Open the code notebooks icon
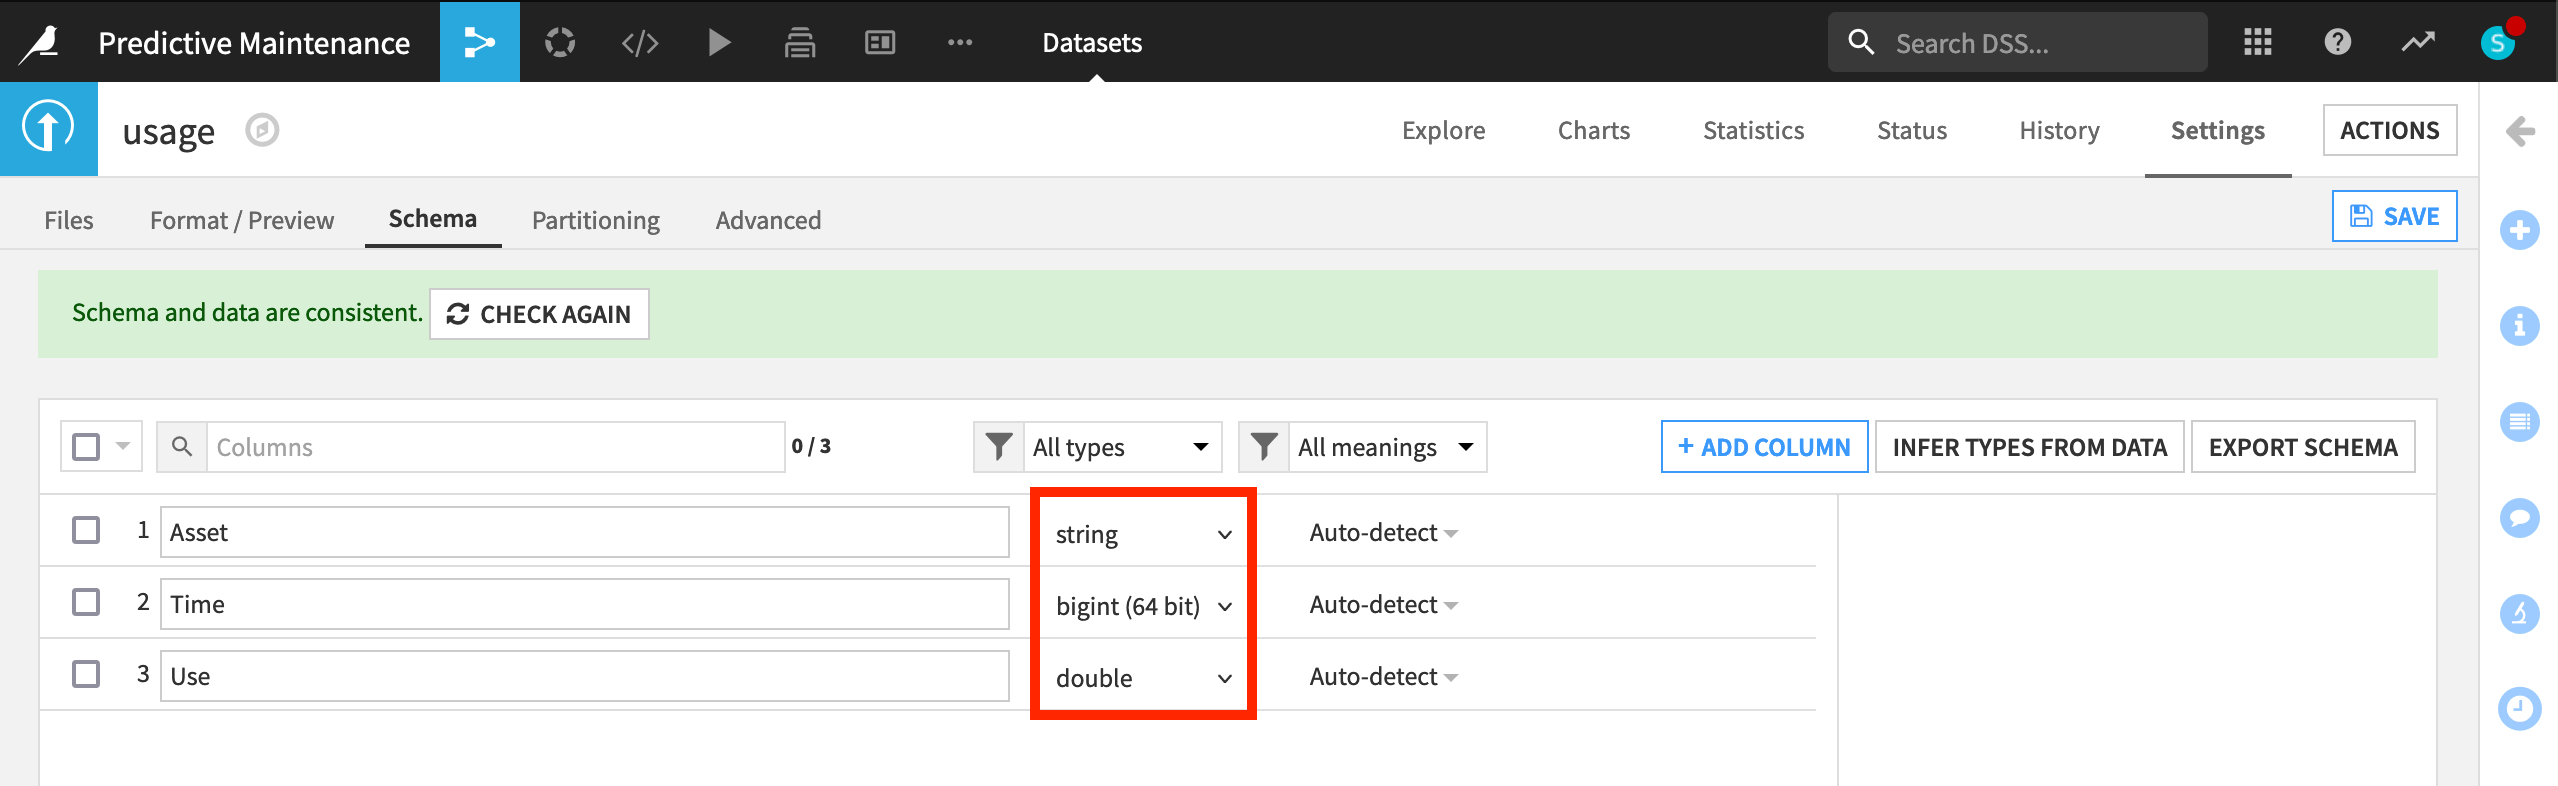 [640, 42]
